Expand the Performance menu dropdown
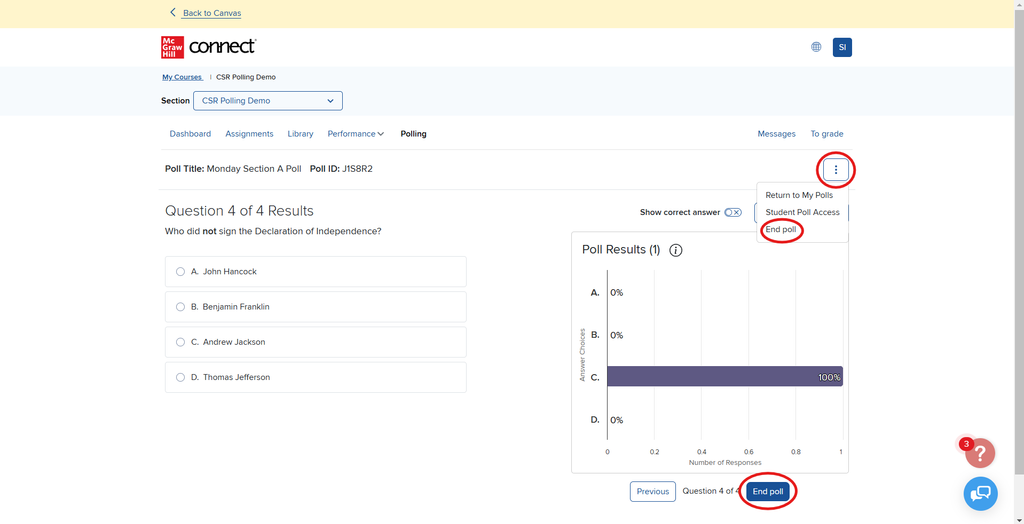The image size is (1024, 524). [355, 134]
